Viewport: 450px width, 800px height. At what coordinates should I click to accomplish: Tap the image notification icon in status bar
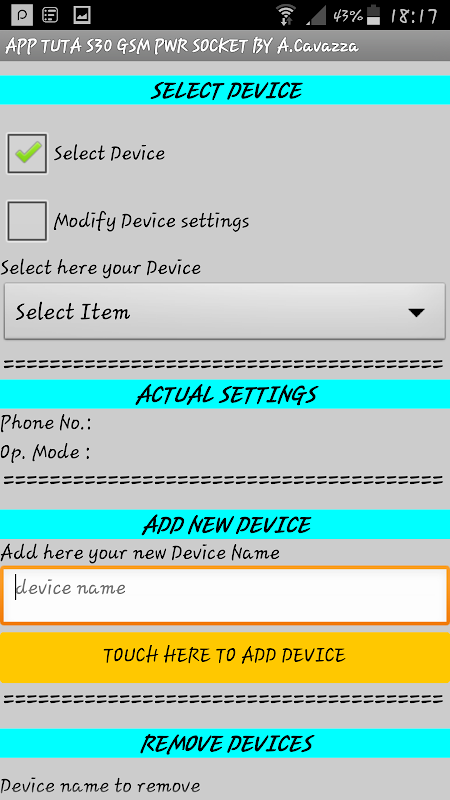(x=82, y=15)
